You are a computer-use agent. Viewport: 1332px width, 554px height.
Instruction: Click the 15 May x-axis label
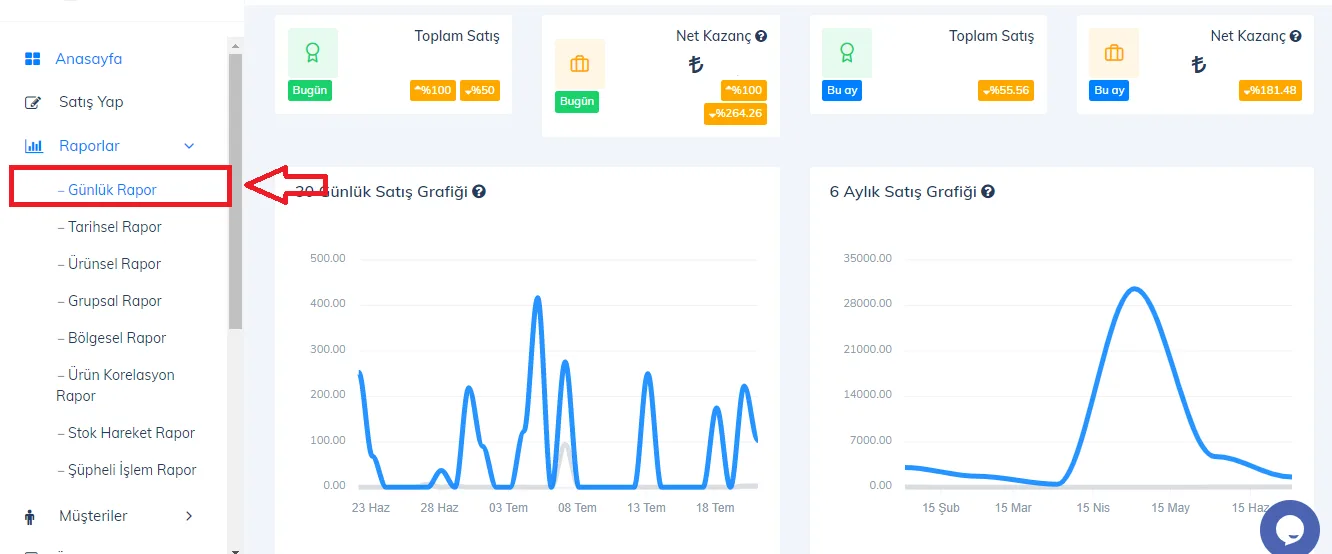tap(1170, 508)
